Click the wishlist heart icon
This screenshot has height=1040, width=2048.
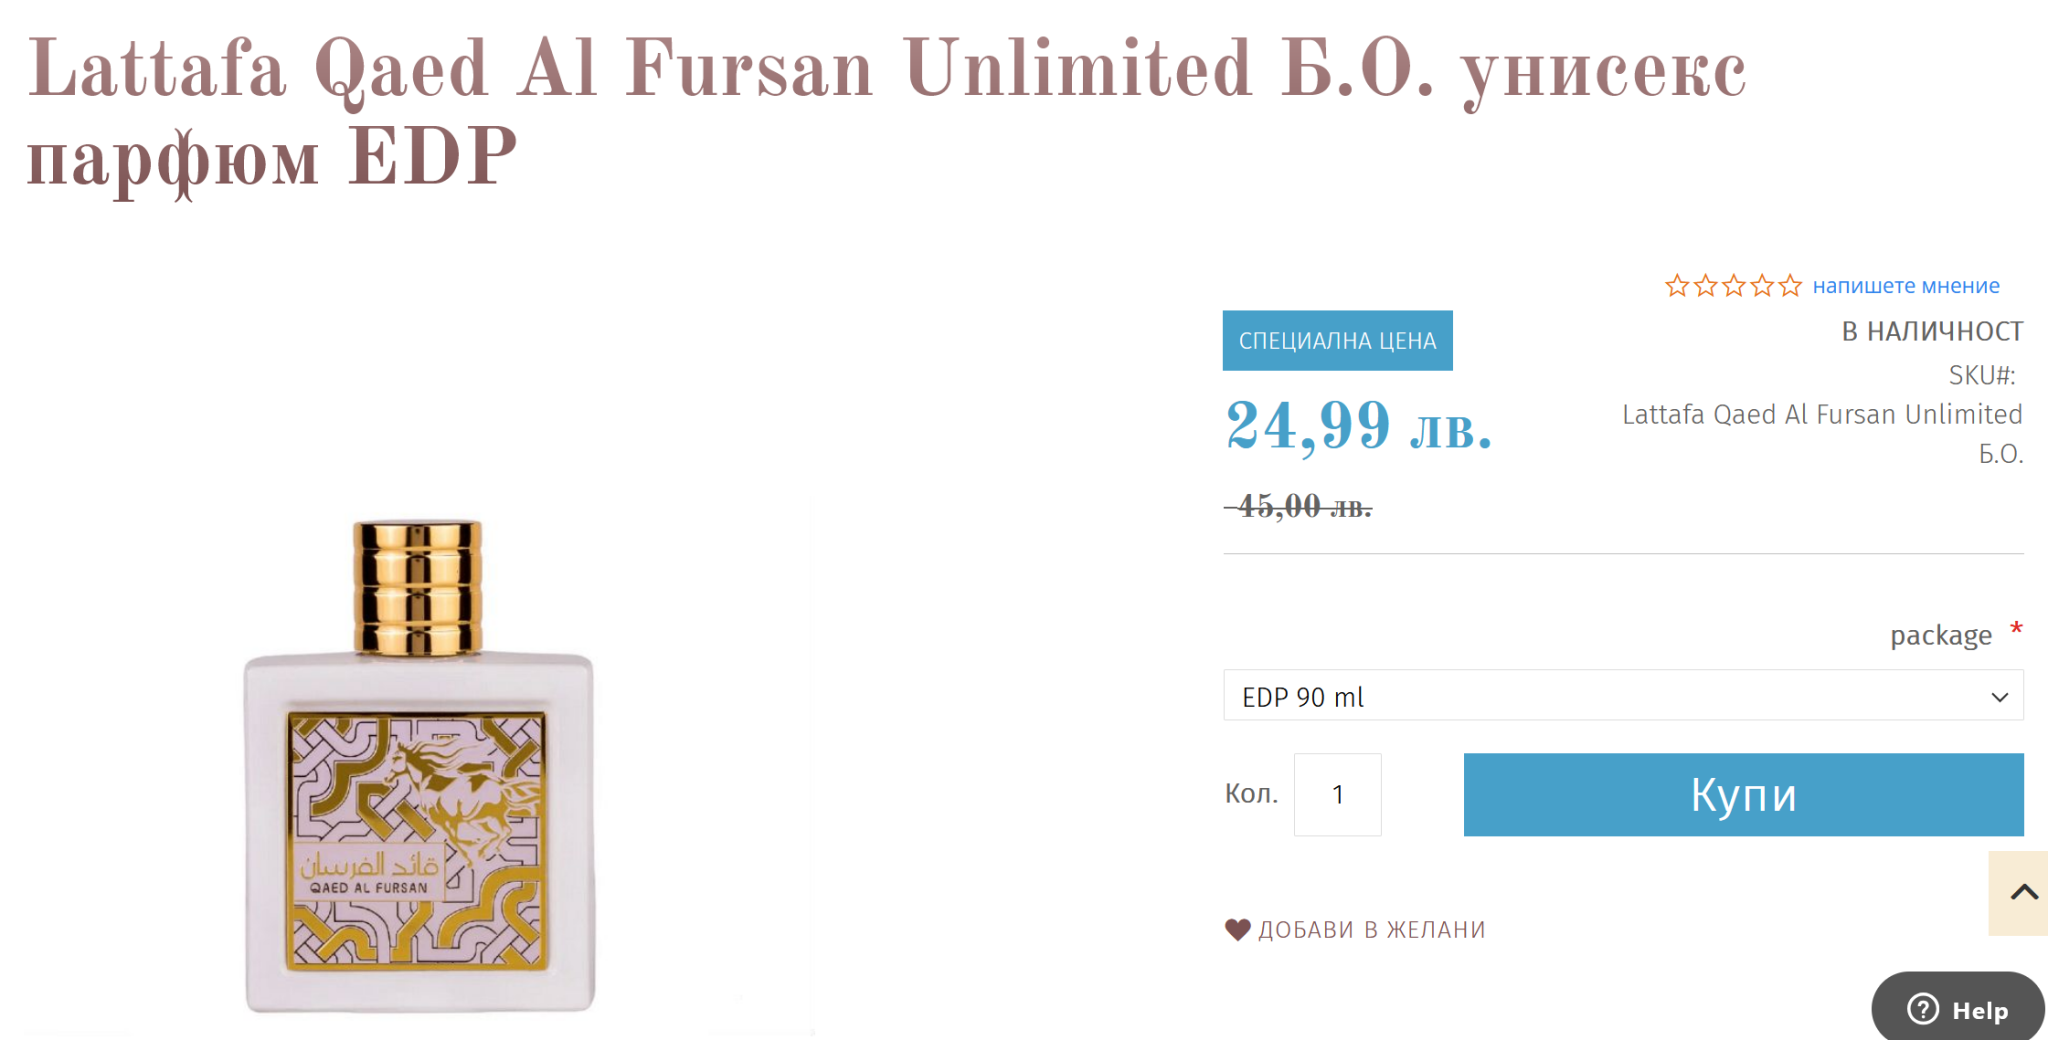1237,930
